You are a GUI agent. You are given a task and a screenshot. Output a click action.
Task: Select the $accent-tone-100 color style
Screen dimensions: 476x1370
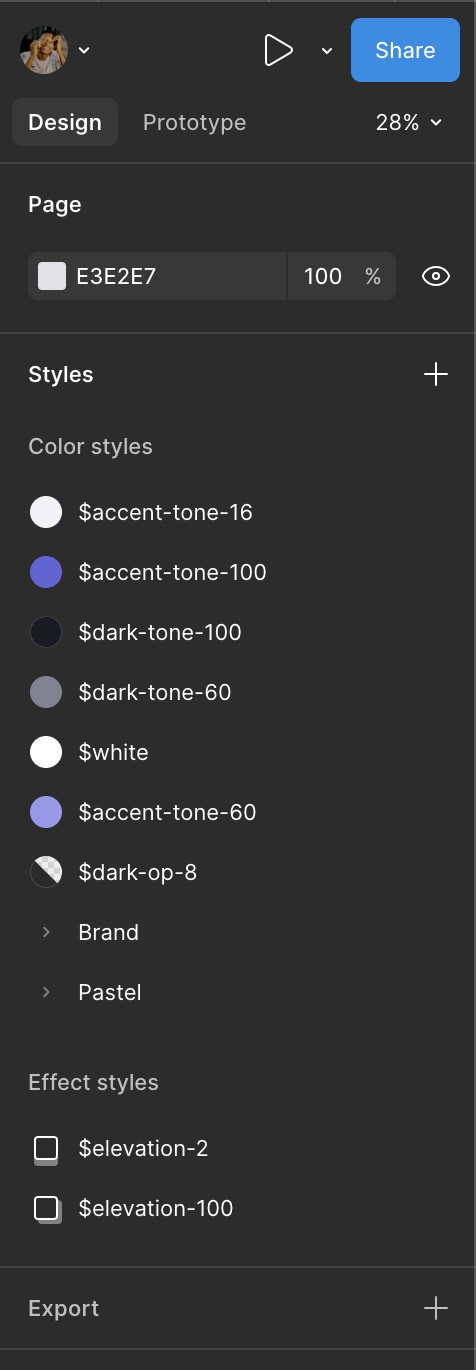coord(172,572)
